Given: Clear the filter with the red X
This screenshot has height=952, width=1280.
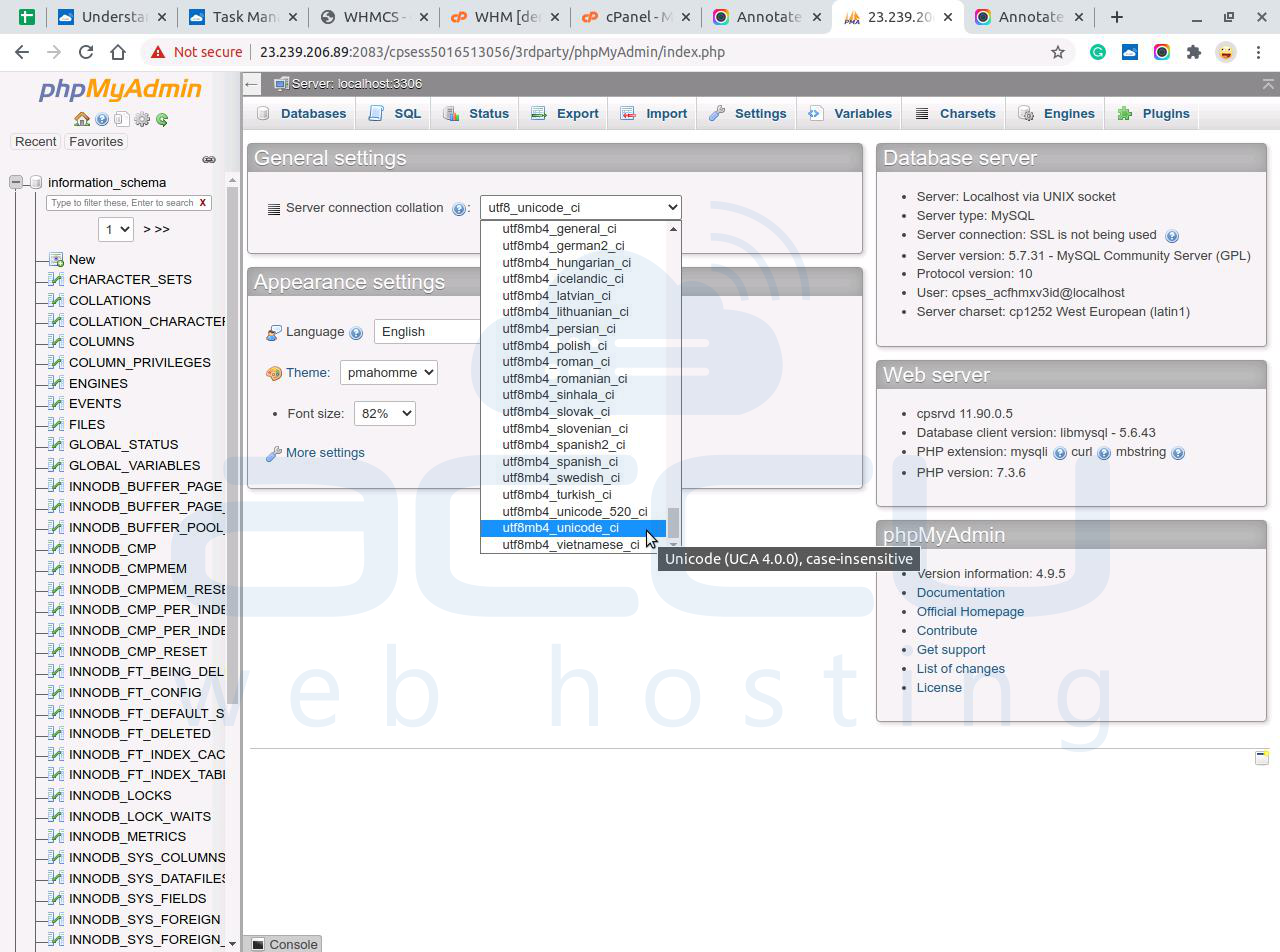Looking at the screenshot, I should (x=203, y=203).
